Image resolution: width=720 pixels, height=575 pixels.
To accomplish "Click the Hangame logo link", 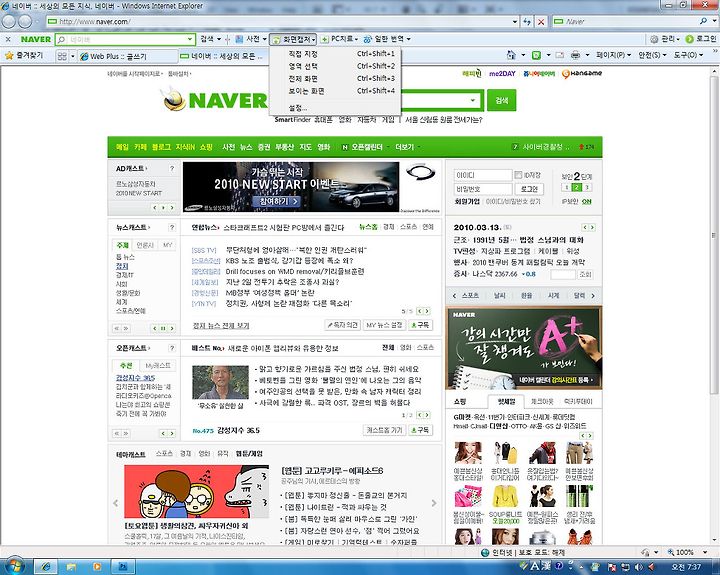I will pyautogui.click(x=582, y=73).
